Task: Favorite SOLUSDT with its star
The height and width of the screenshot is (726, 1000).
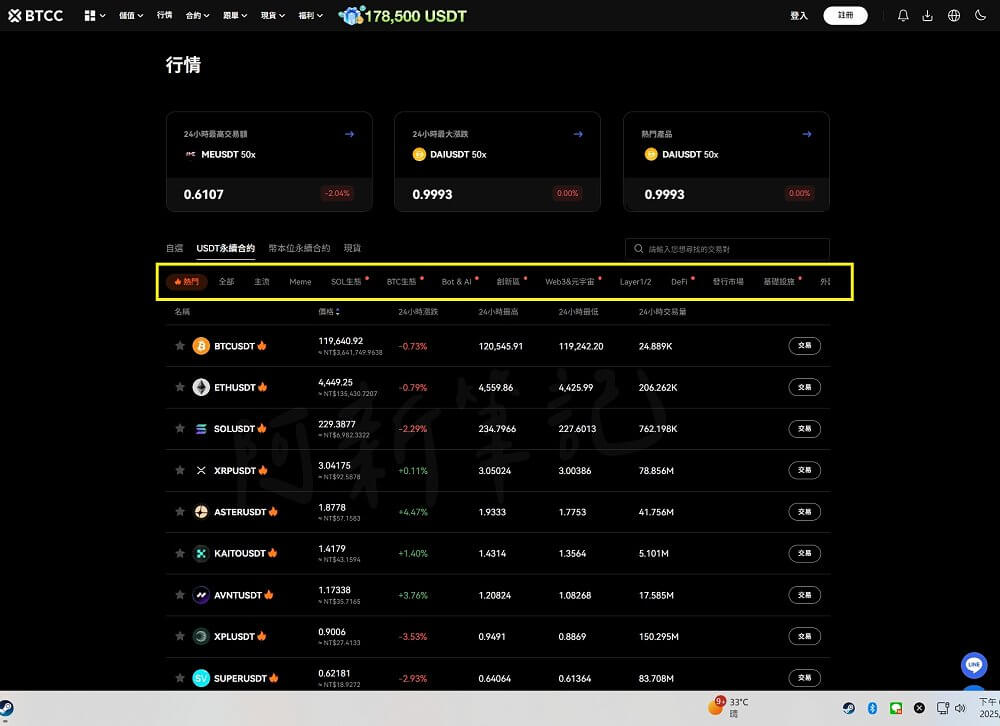Action: click(x=180, y=429)
